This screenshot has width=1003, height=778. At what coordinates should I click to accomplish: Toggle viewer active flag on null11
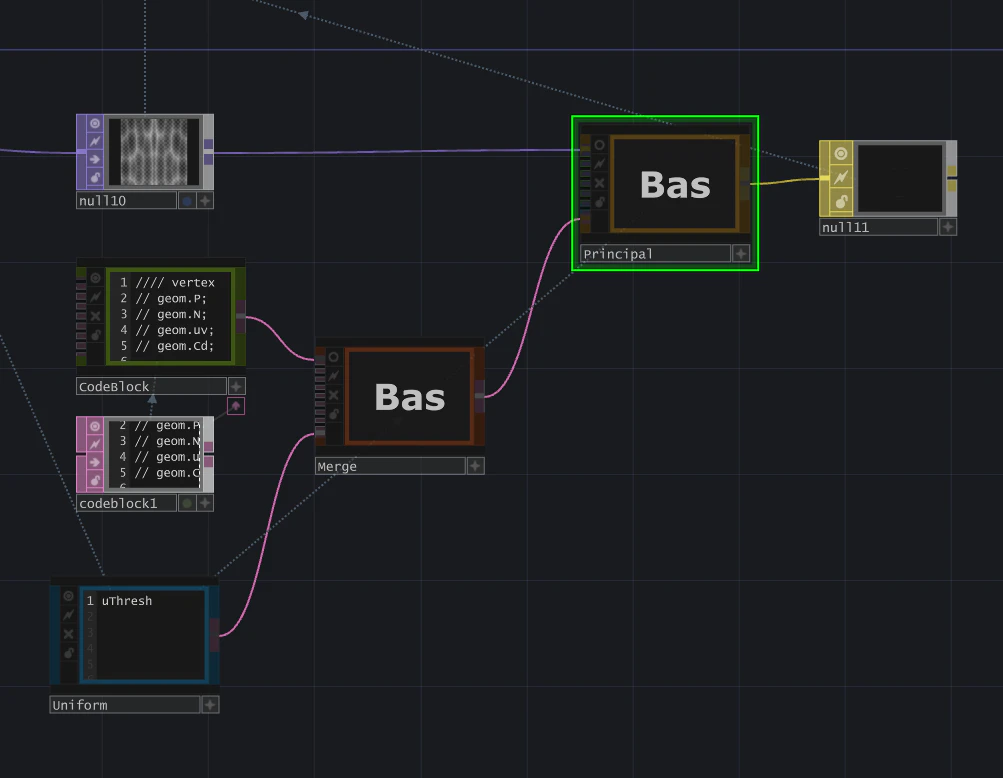841,154
